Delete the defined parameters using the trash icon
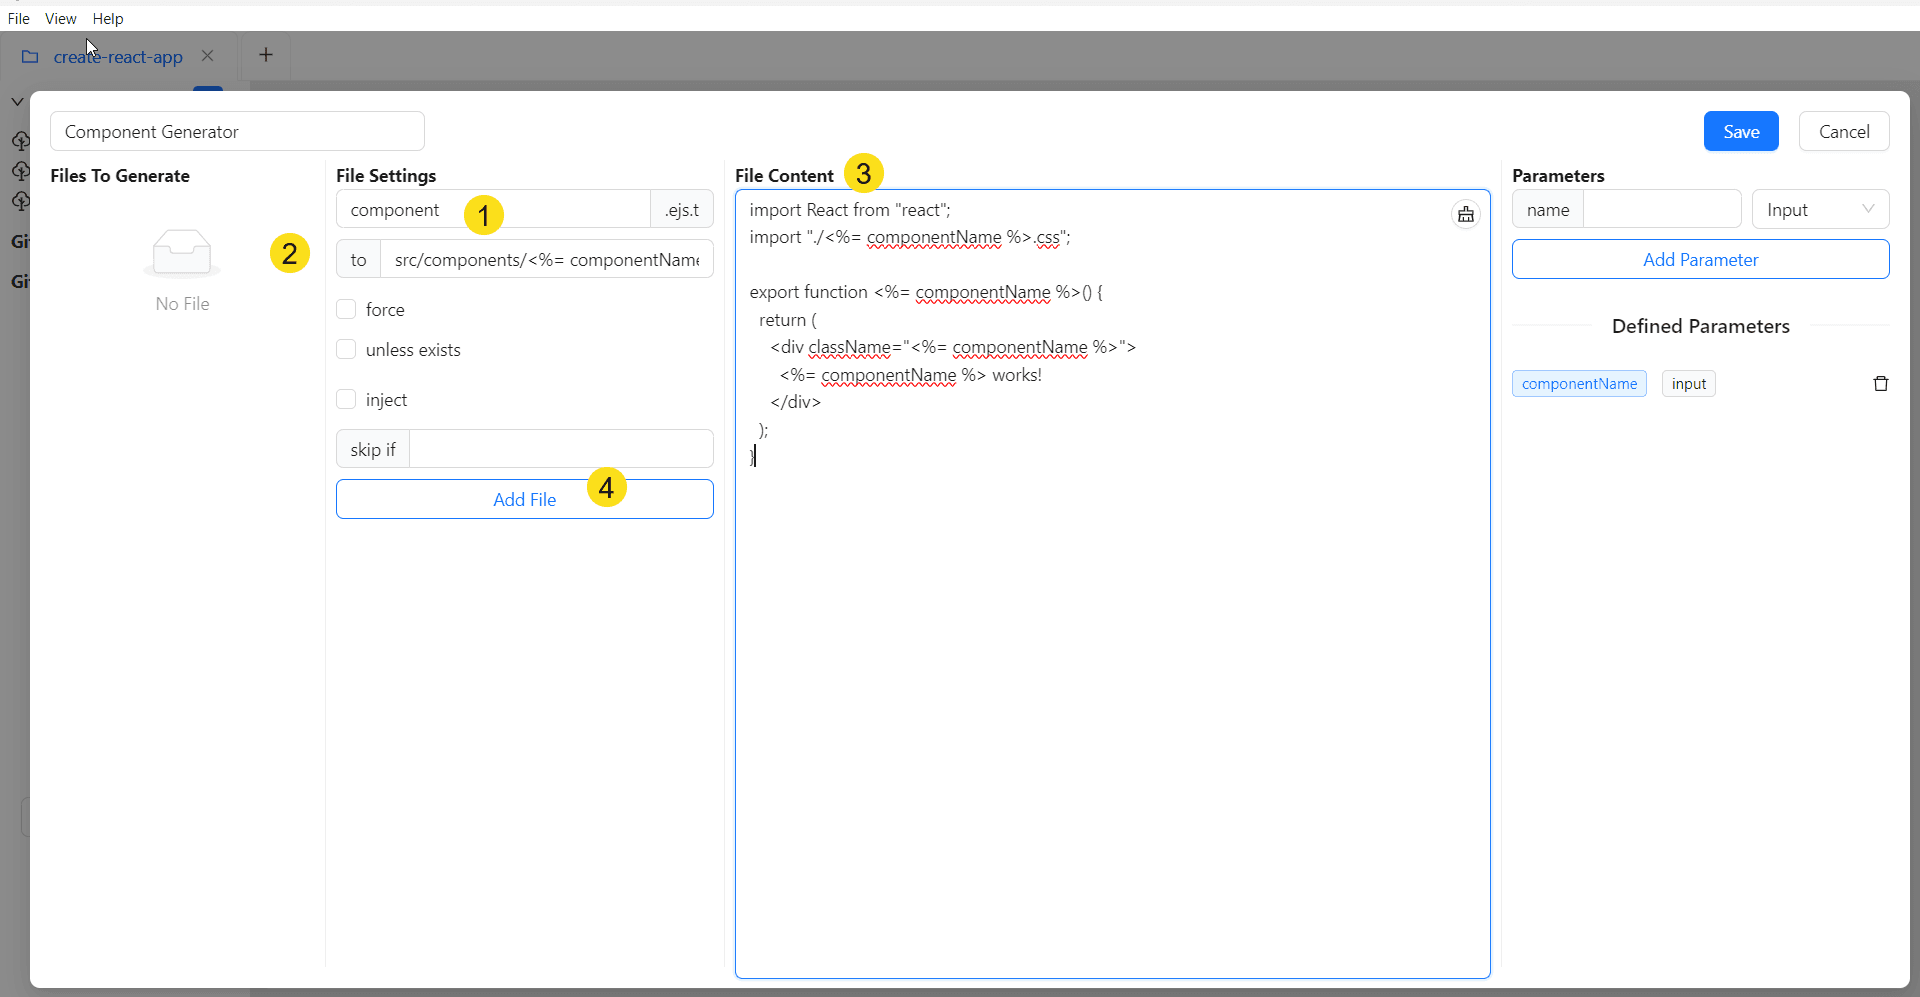1920x997 pixels. point(1880,383)
